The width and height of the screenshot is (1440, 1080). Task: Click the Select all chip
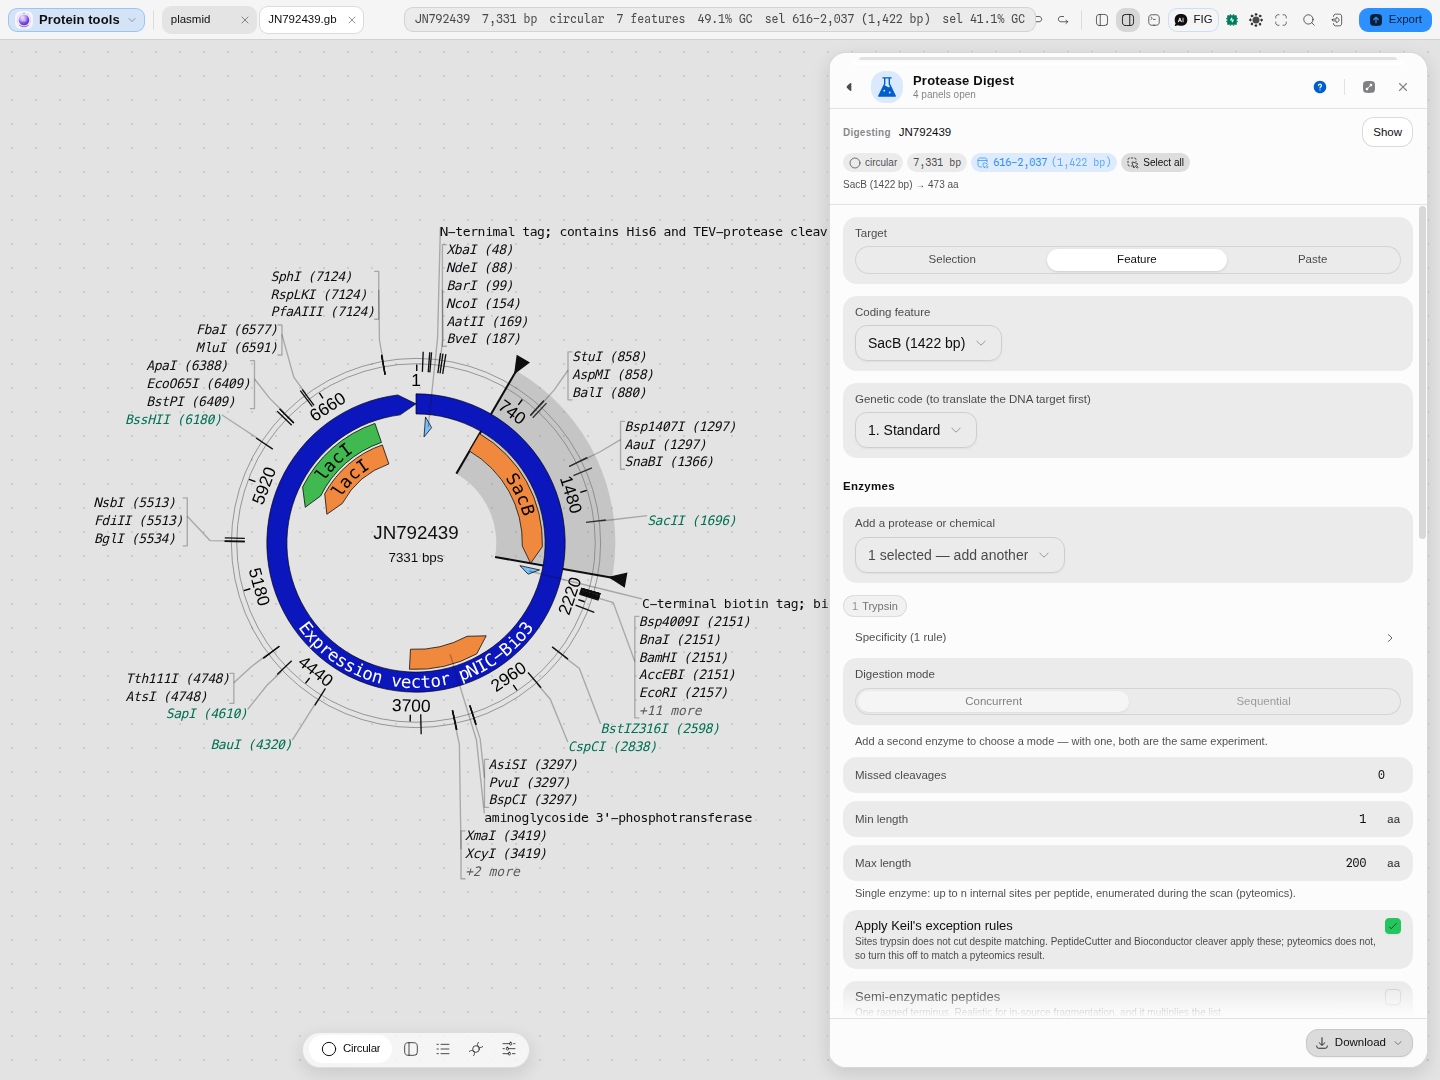[x=1155, y=163]
